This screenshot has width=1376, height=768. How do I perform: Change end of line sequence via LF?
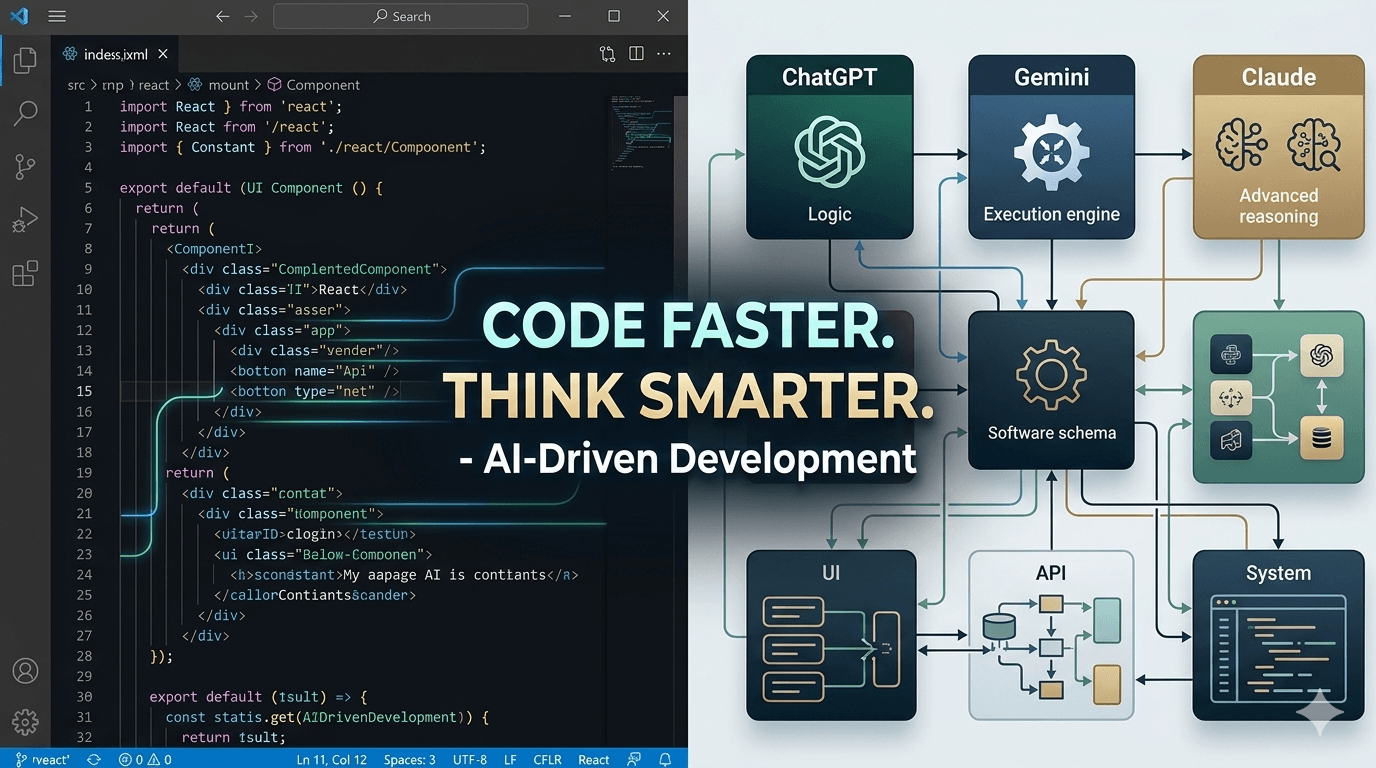(510, 759)
